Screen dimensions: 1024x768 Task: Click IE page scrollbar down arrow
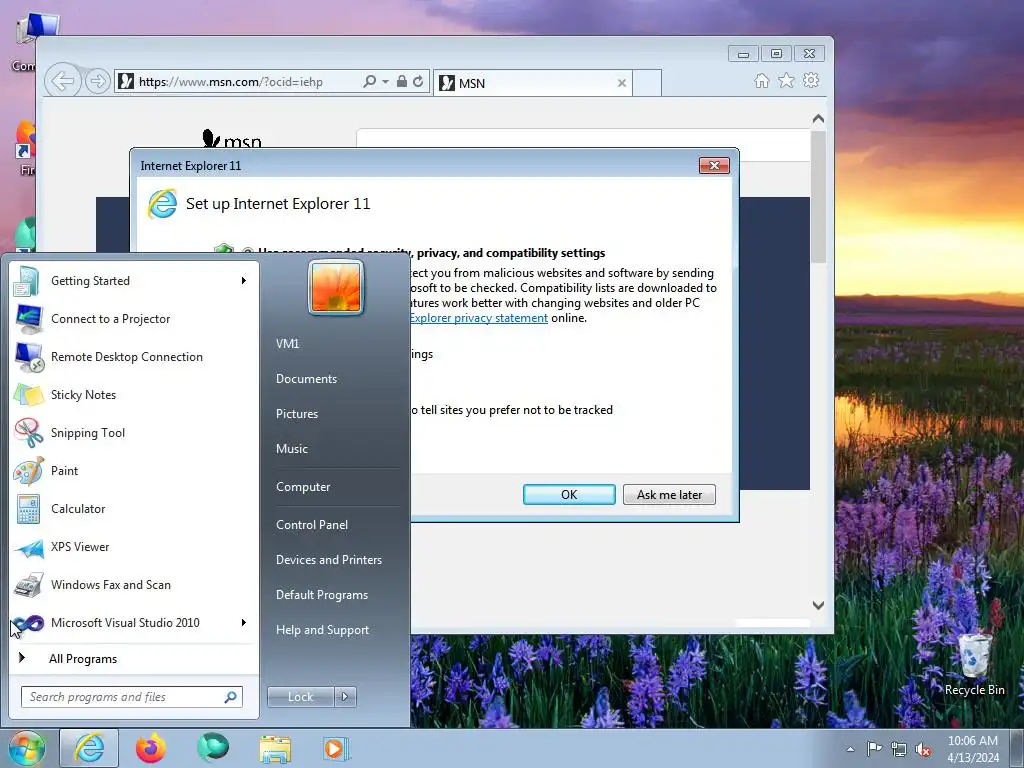(818, 605)
